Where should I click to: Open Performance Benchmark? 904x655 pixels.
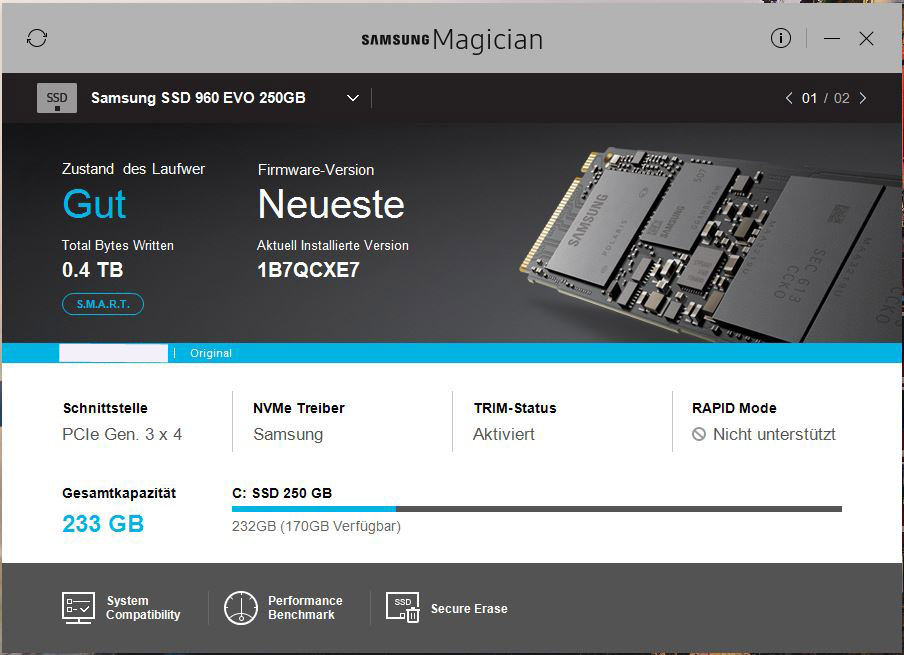pyautogui.click(x=305, y=608)
